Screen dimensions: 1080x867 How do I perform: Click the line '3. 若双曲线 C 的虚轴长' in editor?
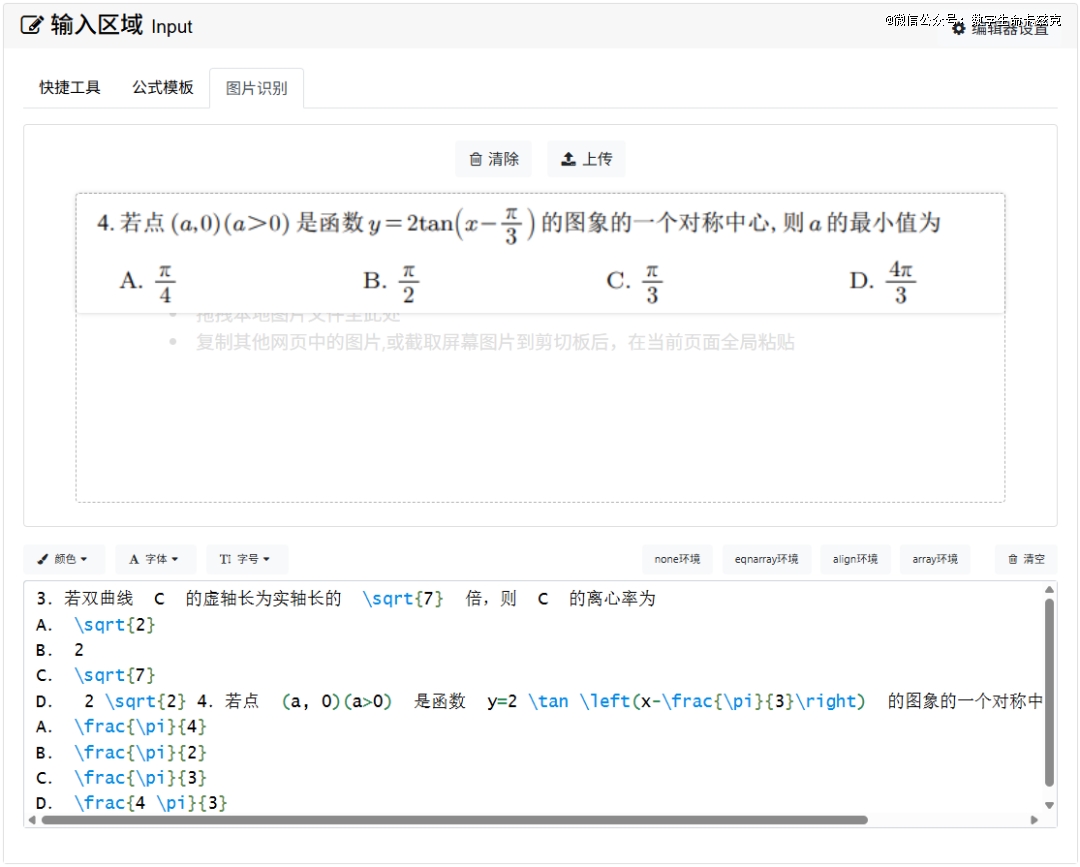click(x=346, y=598)
